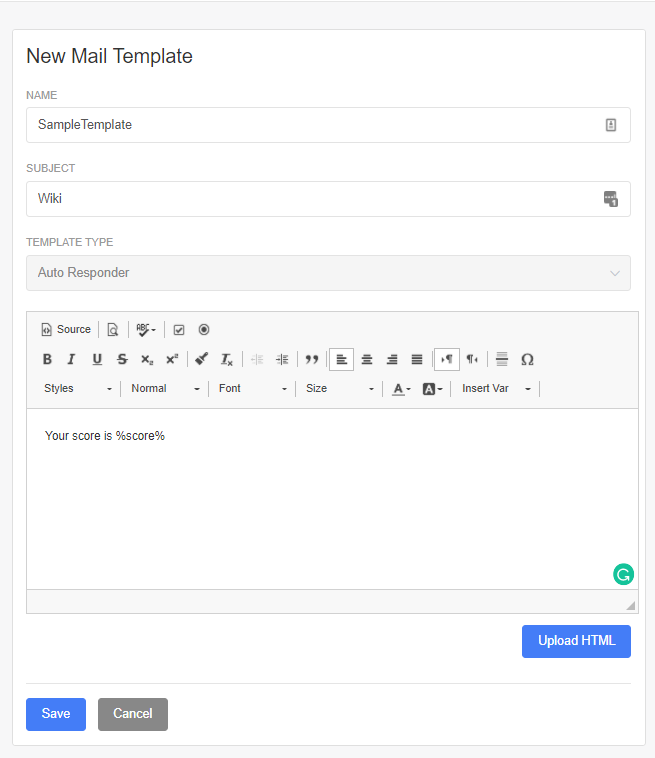
Task: Toggle text direction left to right
Action: [x=447, y=359]
